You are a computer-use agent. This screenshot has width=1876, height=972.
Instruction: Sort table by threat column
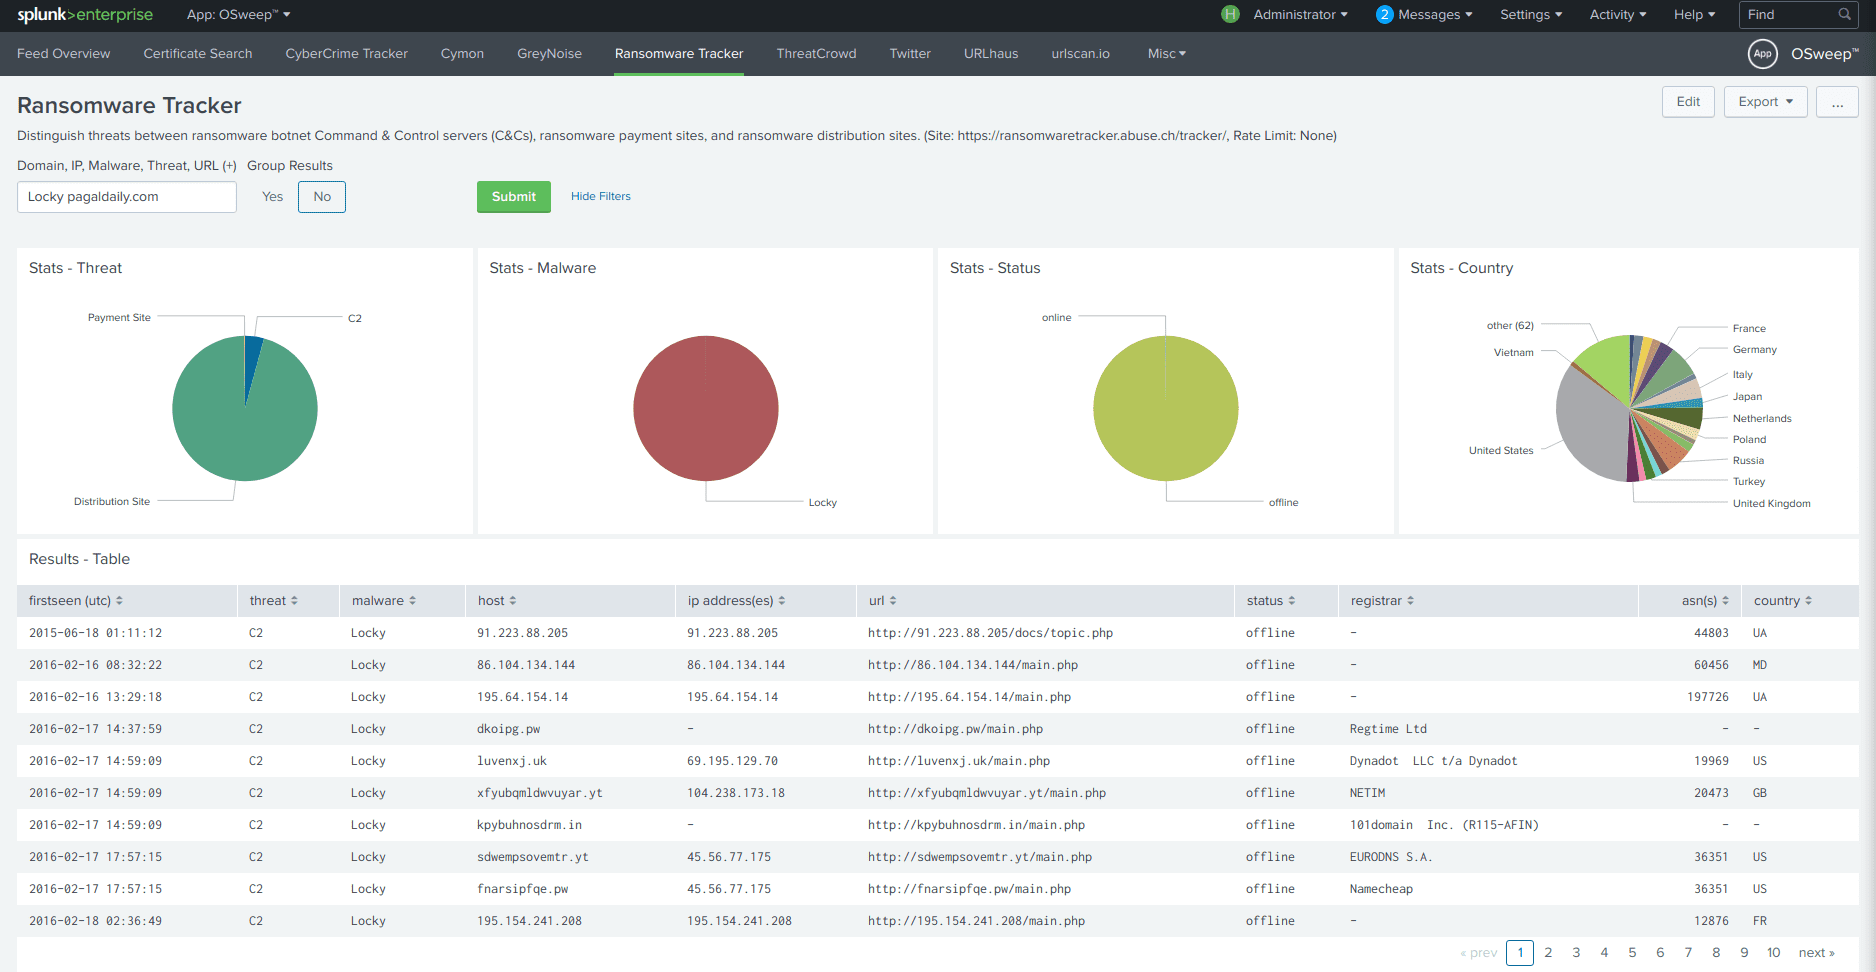tap(273, 601)
